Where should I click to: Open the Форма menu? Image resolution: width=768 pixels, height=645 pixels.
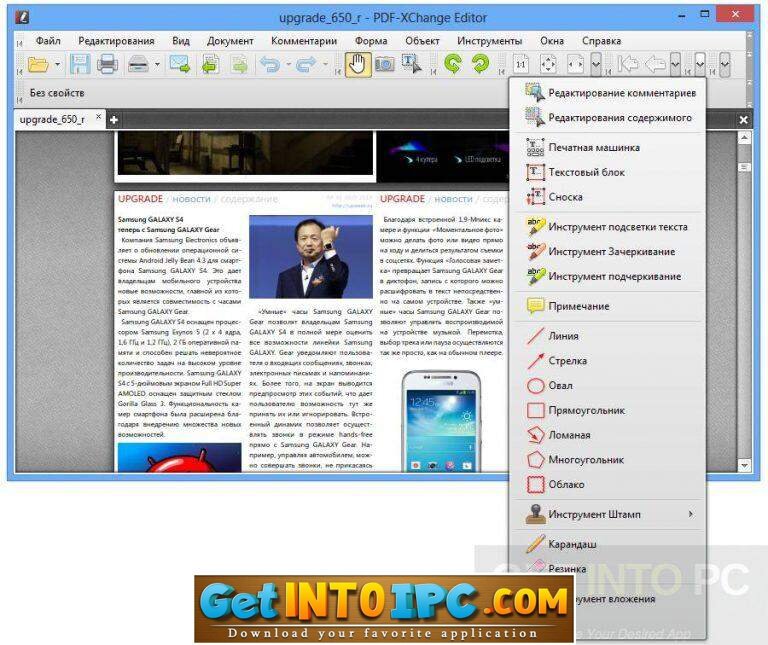point(371,41)
